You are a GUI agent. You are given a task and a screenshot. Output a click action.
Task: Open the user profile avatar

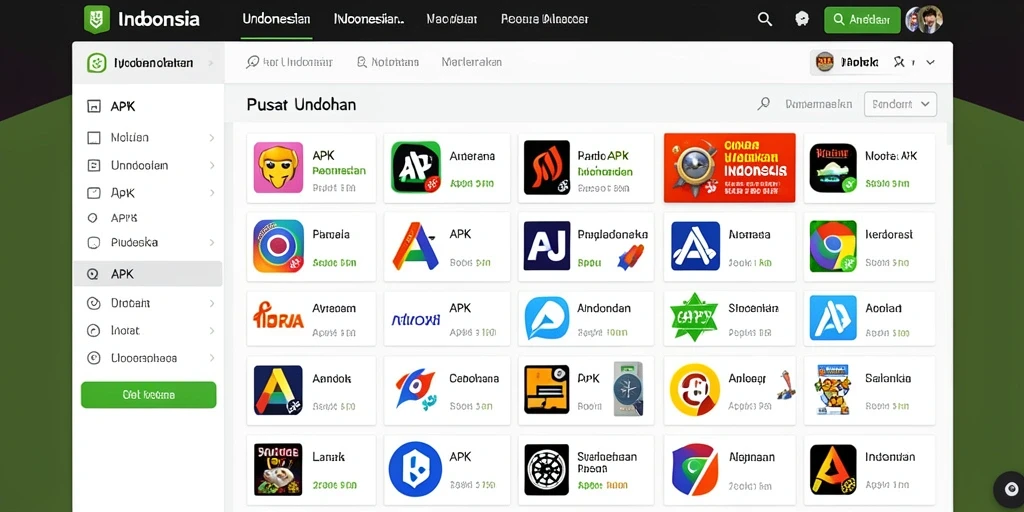coord(923,20)
